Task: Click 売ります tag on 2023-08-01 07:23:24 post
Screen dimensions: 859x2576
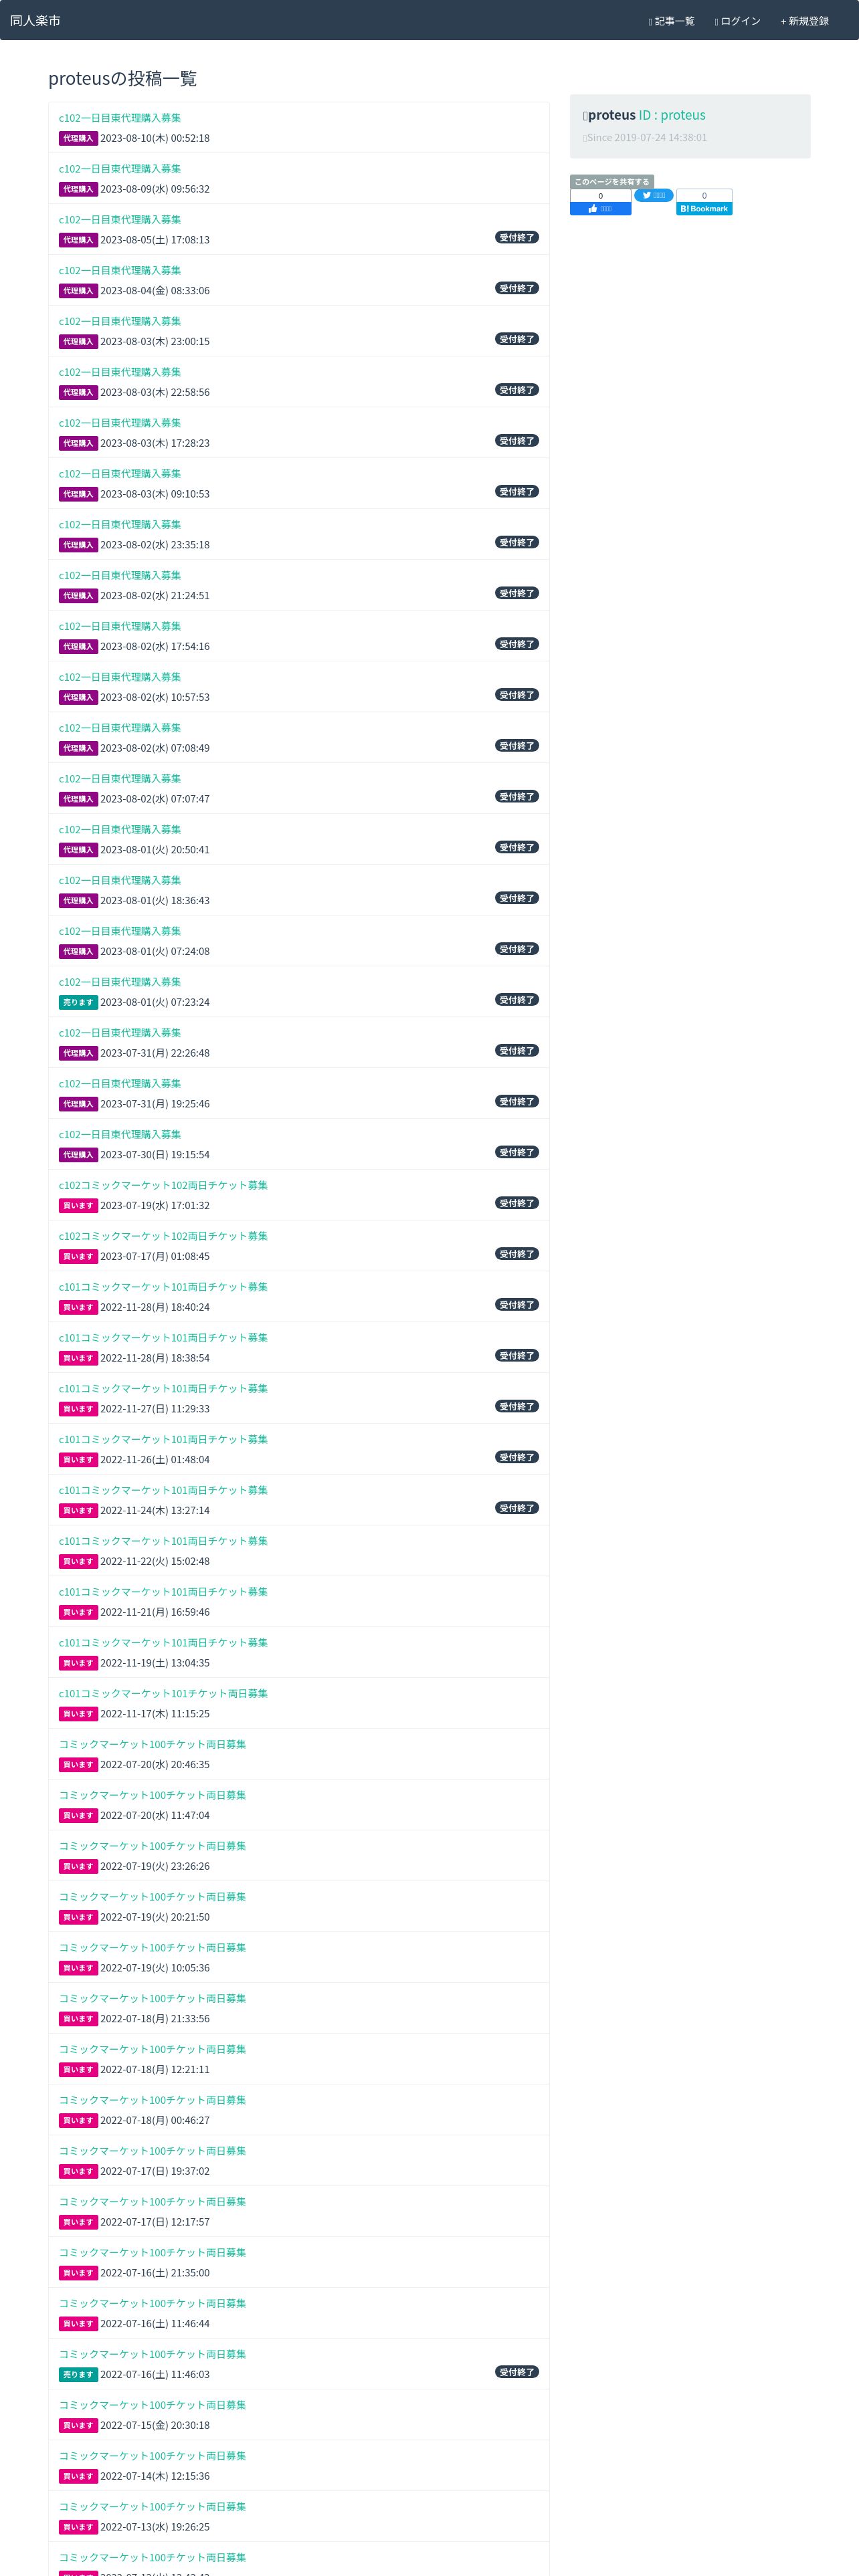Action: [78, 1002]
